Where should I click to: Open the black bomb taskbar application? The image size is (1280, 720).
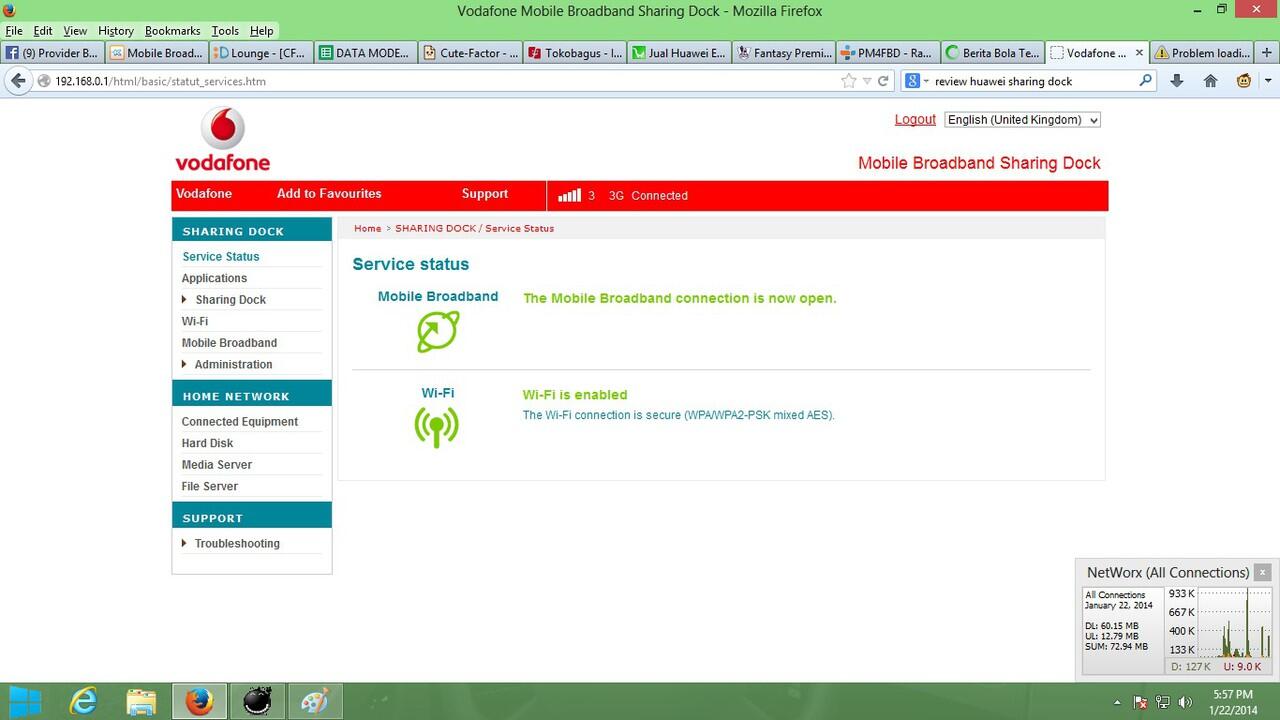coord(257,702)
